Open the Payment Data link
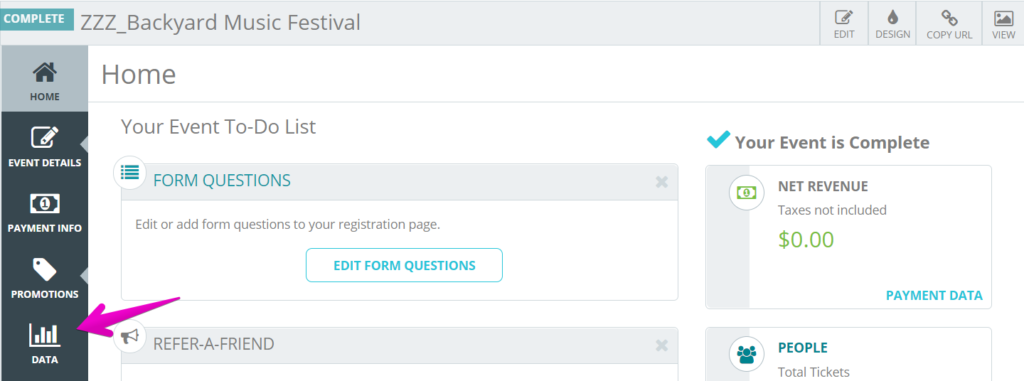Viewport: 1024px width, 381px height. [x=934, y=295]
